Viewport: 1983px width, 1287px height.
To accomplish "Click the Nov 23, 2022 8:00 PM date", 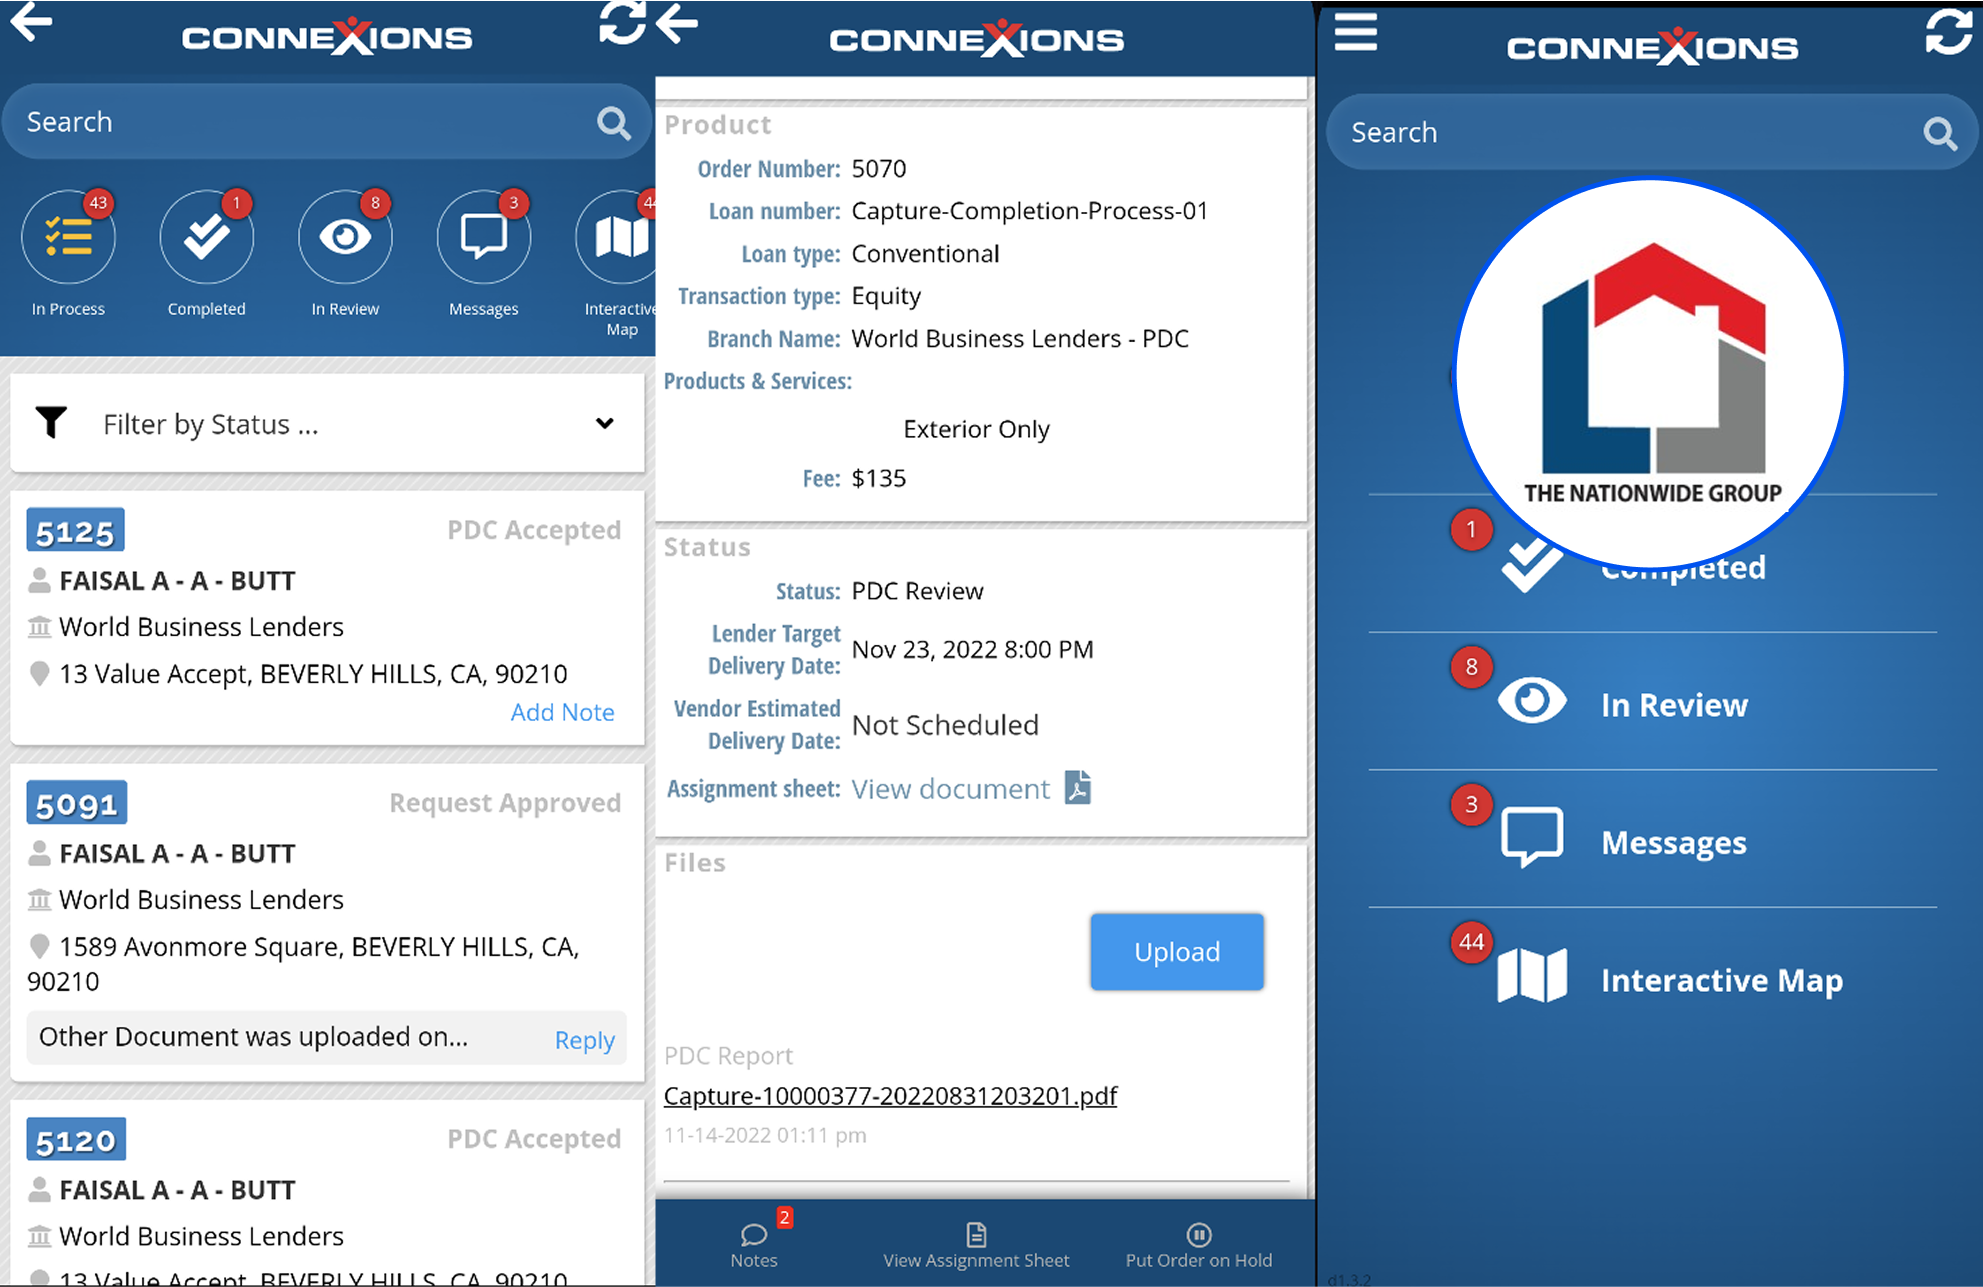I will [972, 649].
